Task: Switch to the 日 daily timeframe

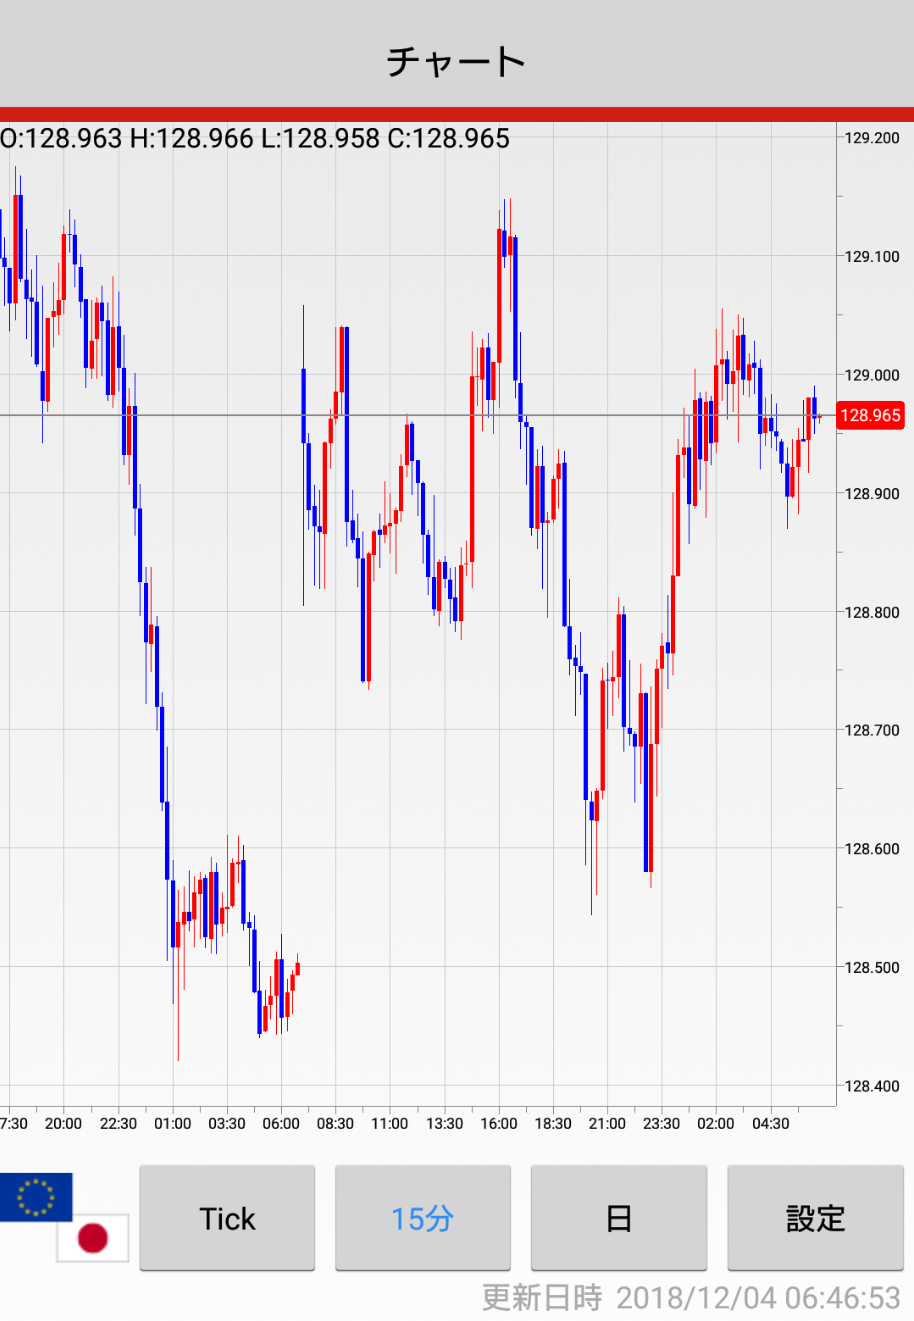Action: click(618, 1218)
